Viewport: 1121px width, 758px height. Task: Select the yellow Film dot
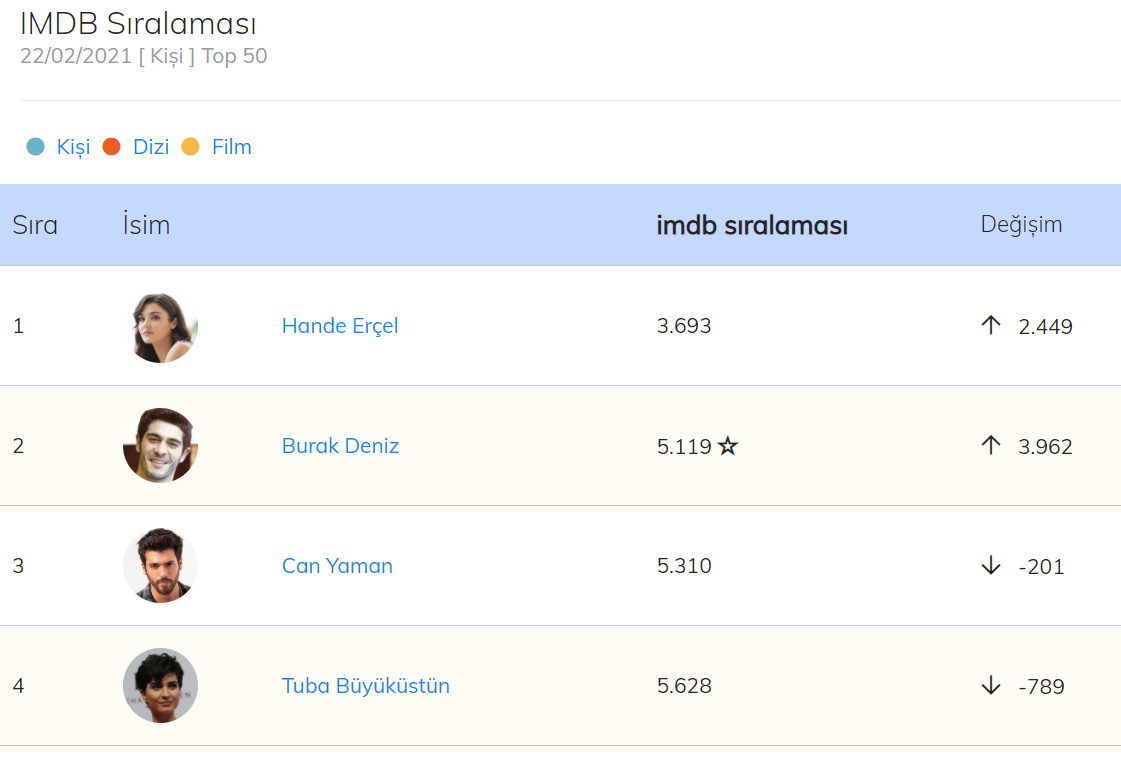click(190, 147)
